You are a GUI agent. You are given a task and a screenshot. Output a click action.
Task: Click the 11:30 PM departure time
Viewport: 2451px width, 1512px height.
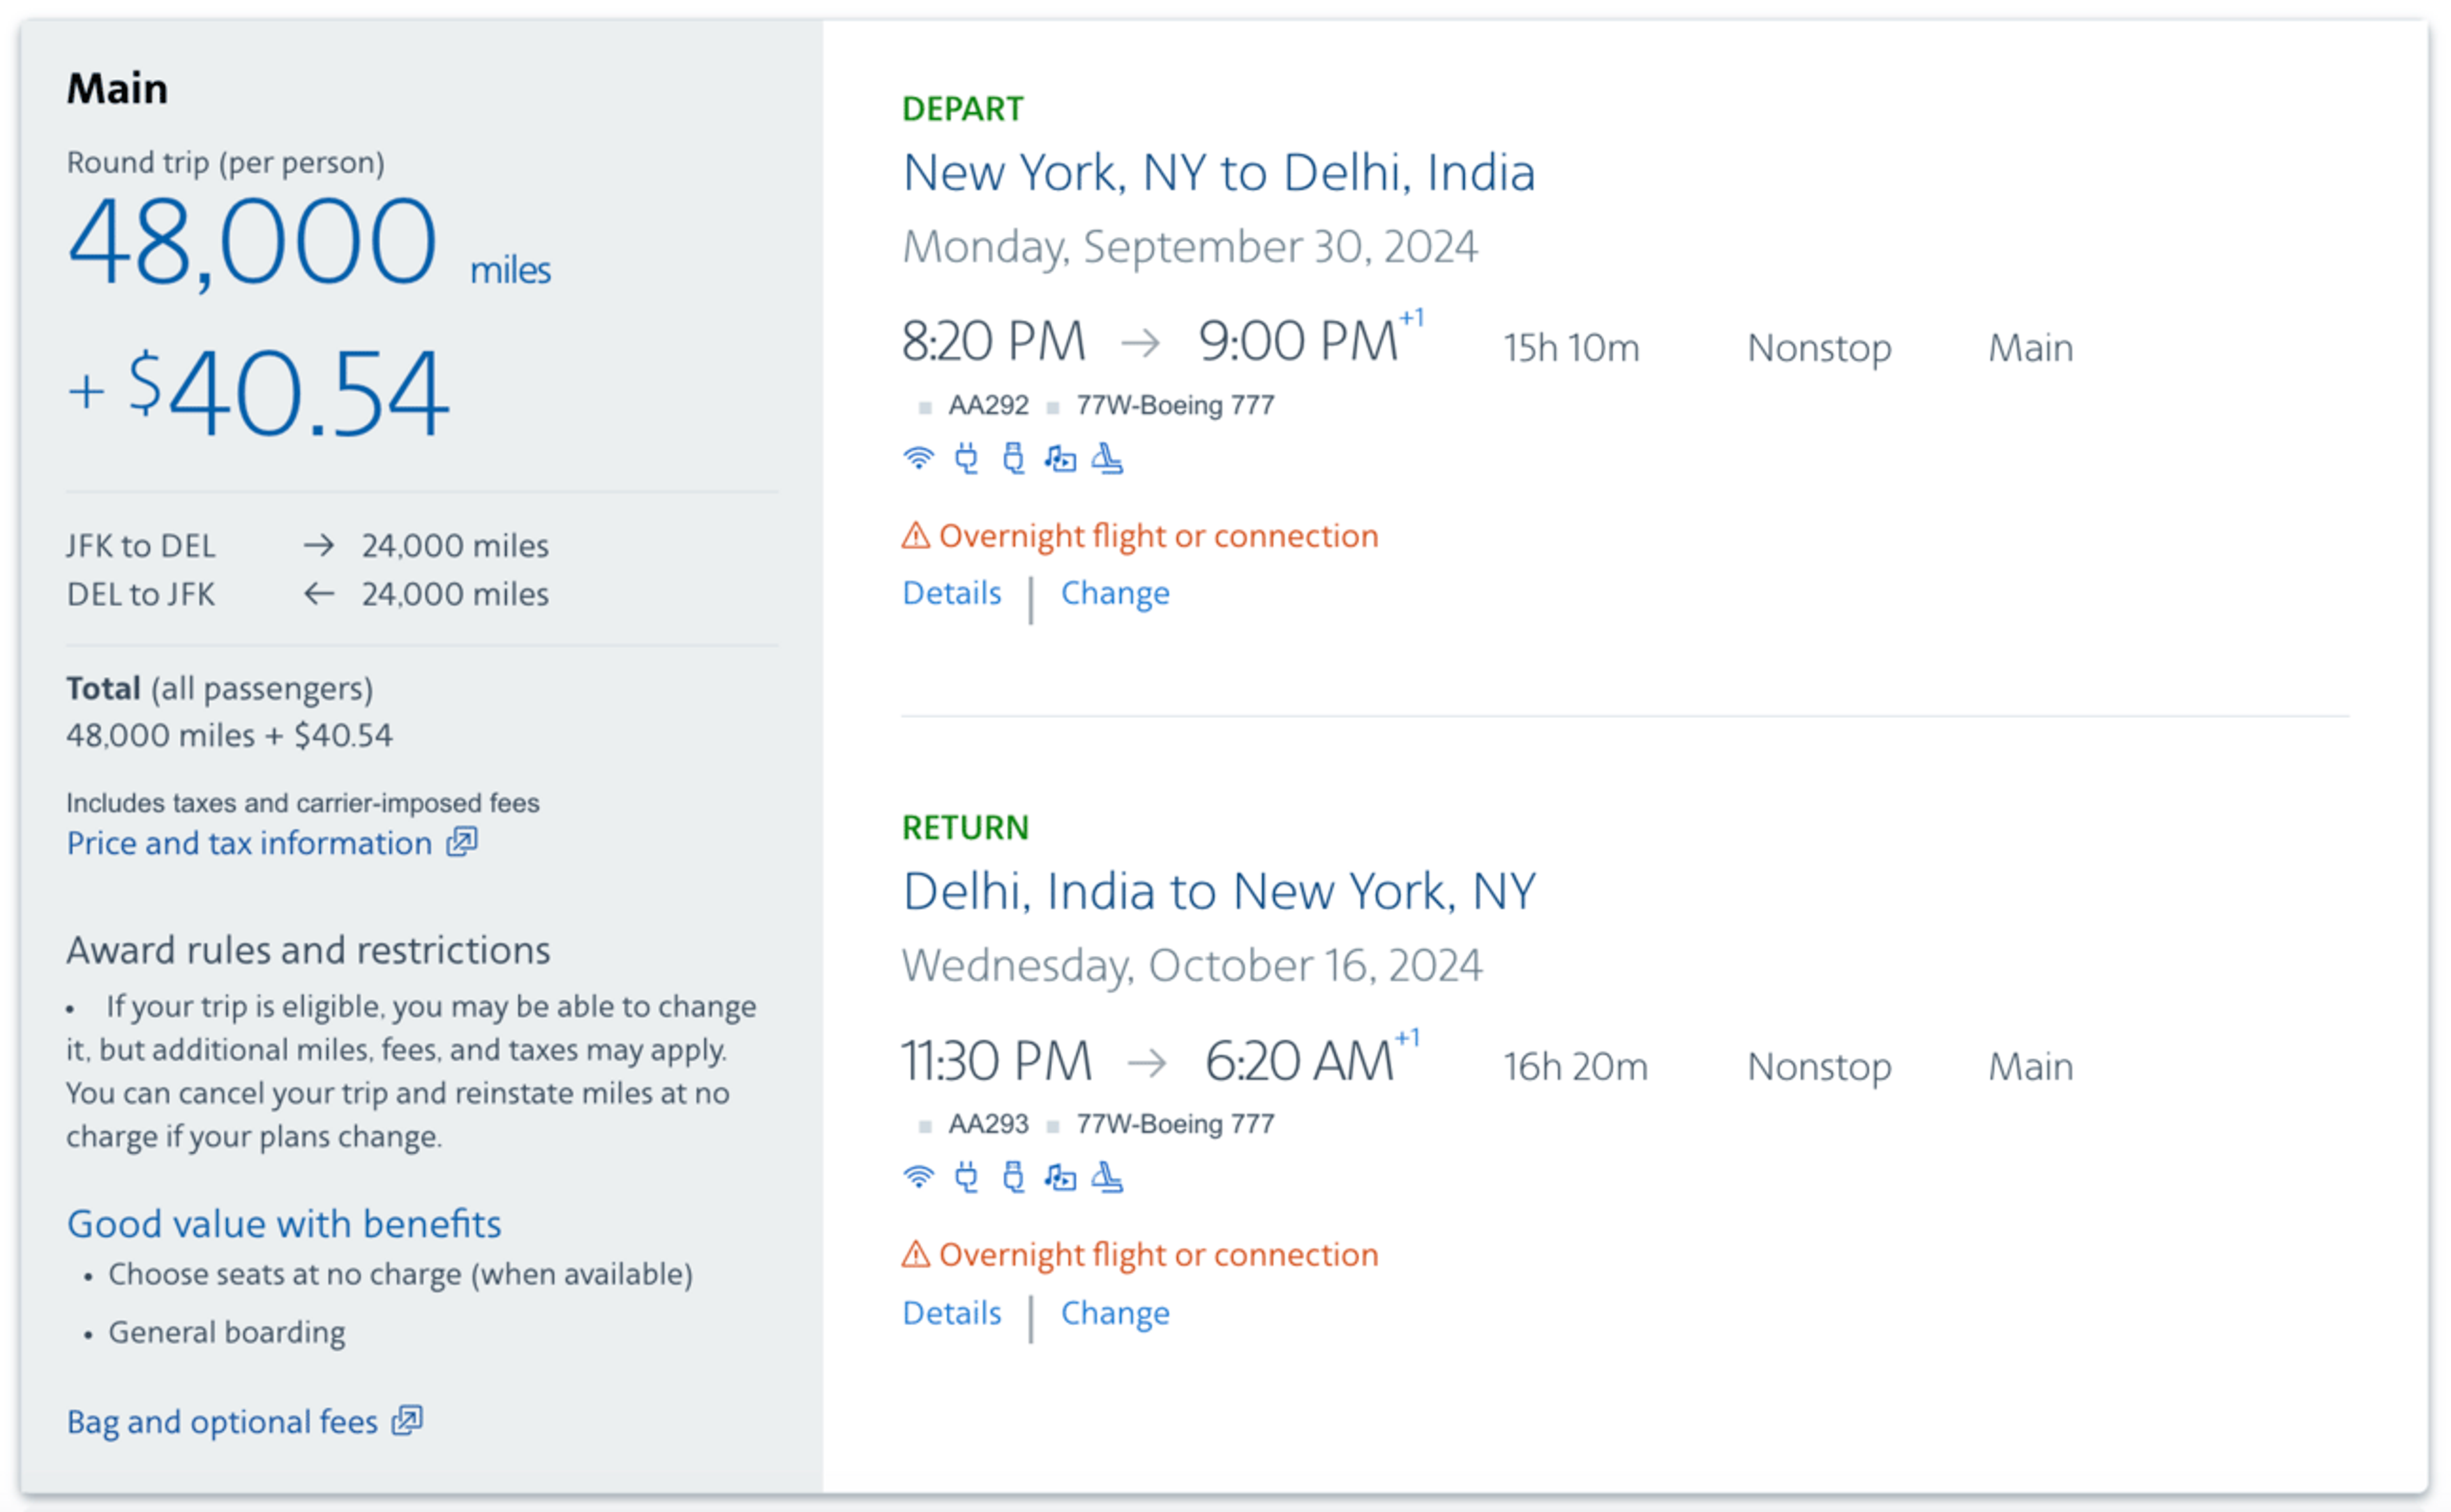[x=996, y=1061]
